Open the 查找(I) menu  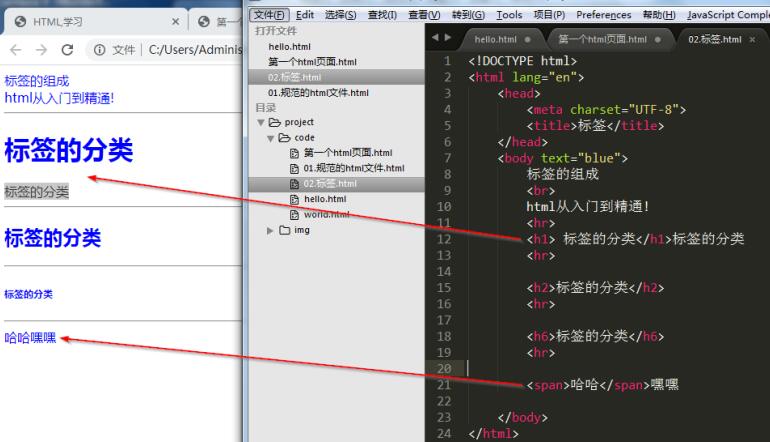[x=382, y=15]
